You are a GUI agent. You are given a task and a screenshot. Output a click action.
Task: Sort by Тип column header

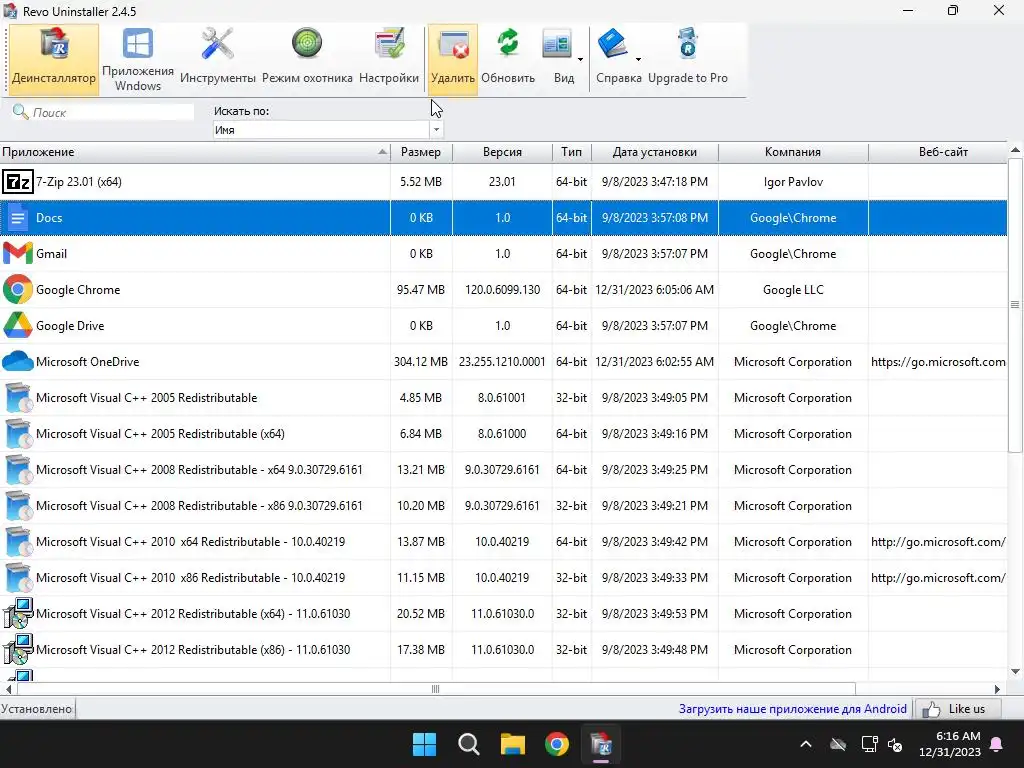coord(571,152)
